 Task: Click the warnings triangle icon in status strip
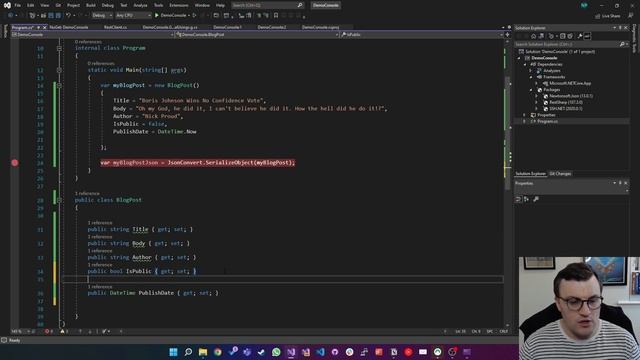[62, 331]
